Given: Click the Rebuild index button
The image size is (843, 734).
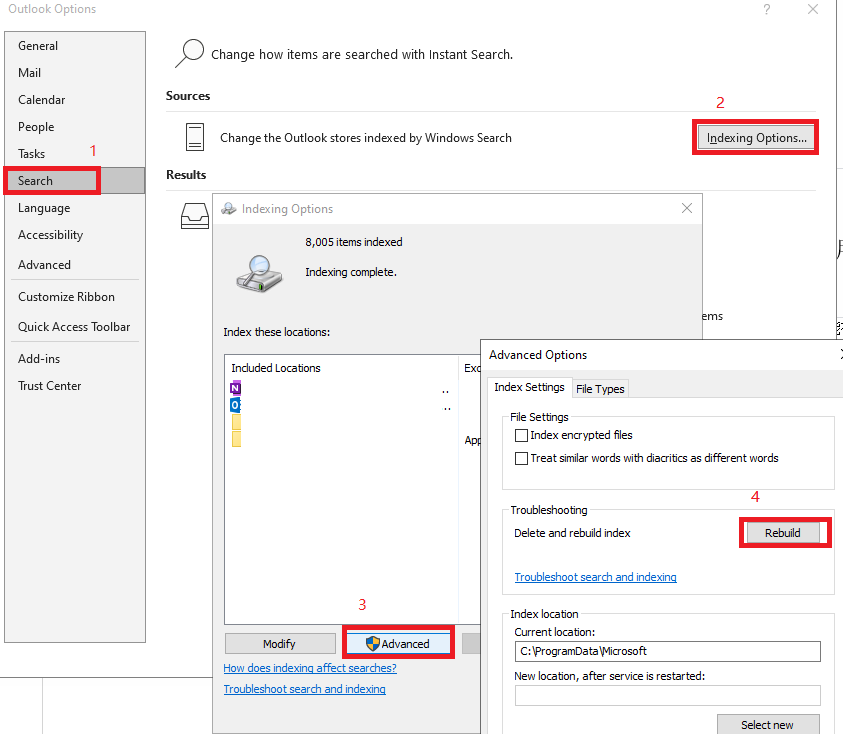Looking at the screenshot, I should pos(783,533).
